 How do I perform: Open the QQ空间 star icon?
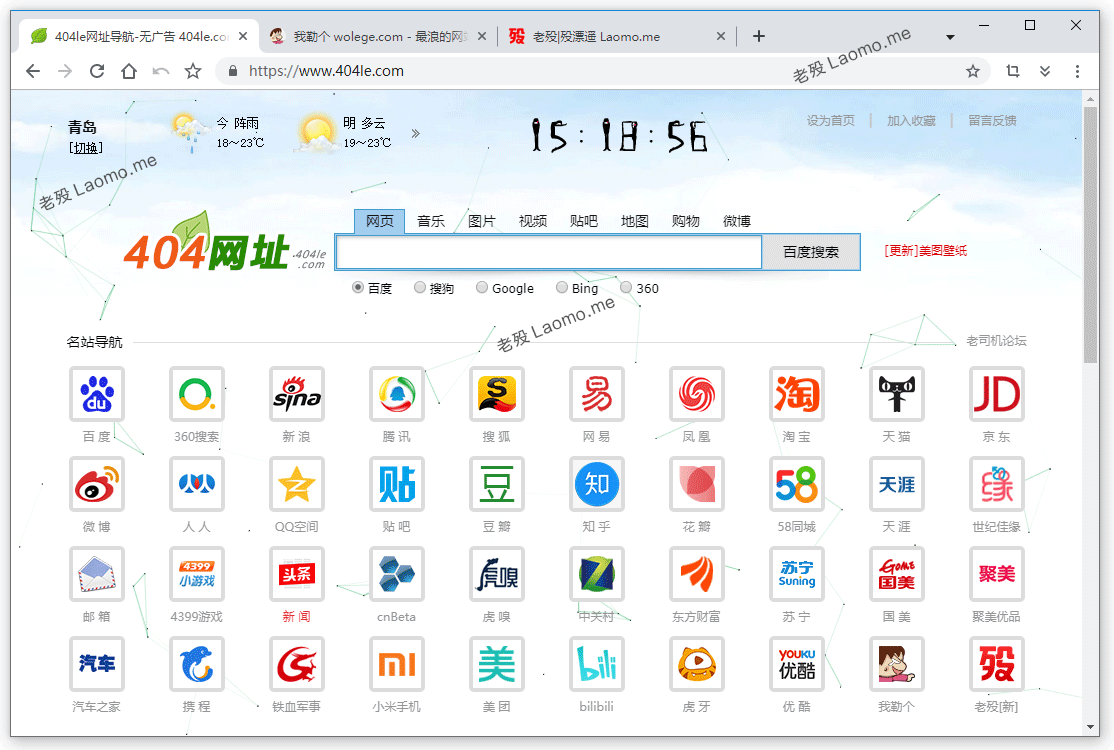(297, 484)
